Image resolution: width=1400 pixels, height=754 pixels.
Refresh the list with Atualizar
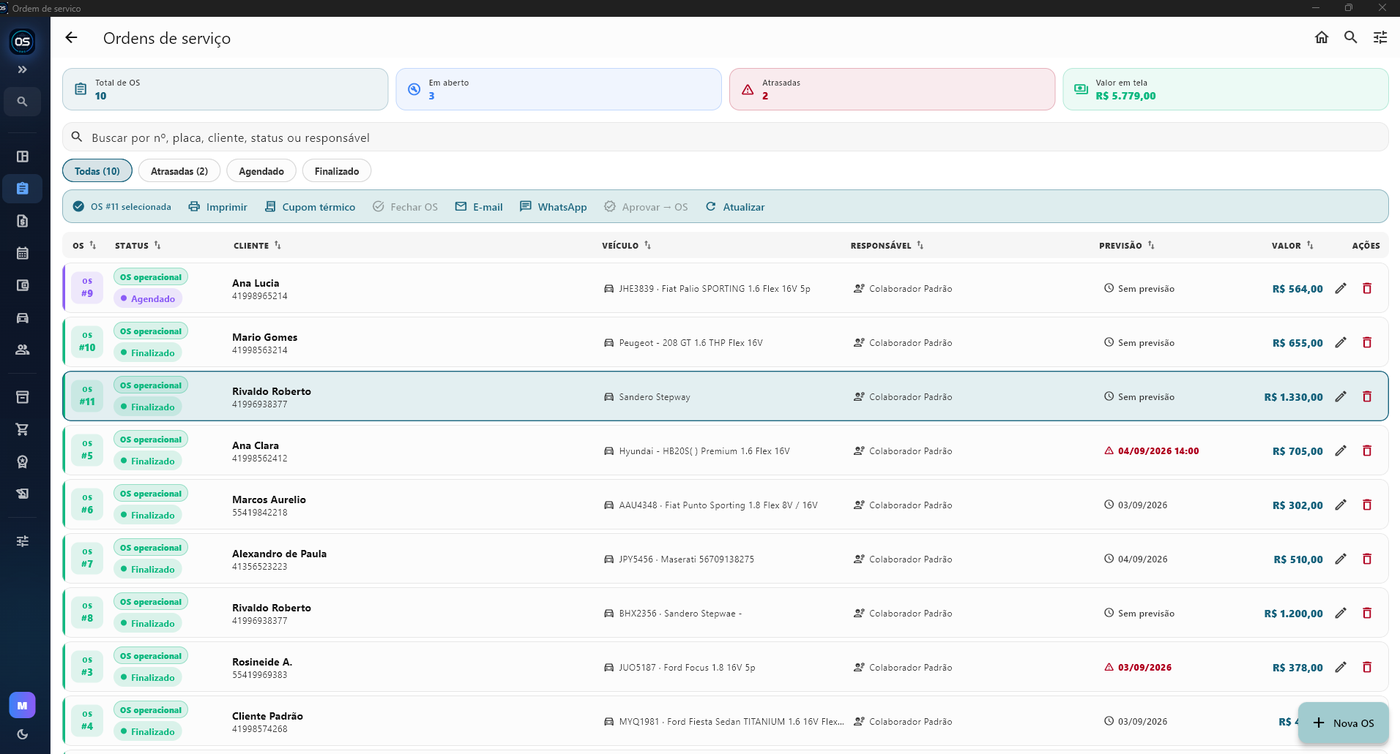(735, 207)
